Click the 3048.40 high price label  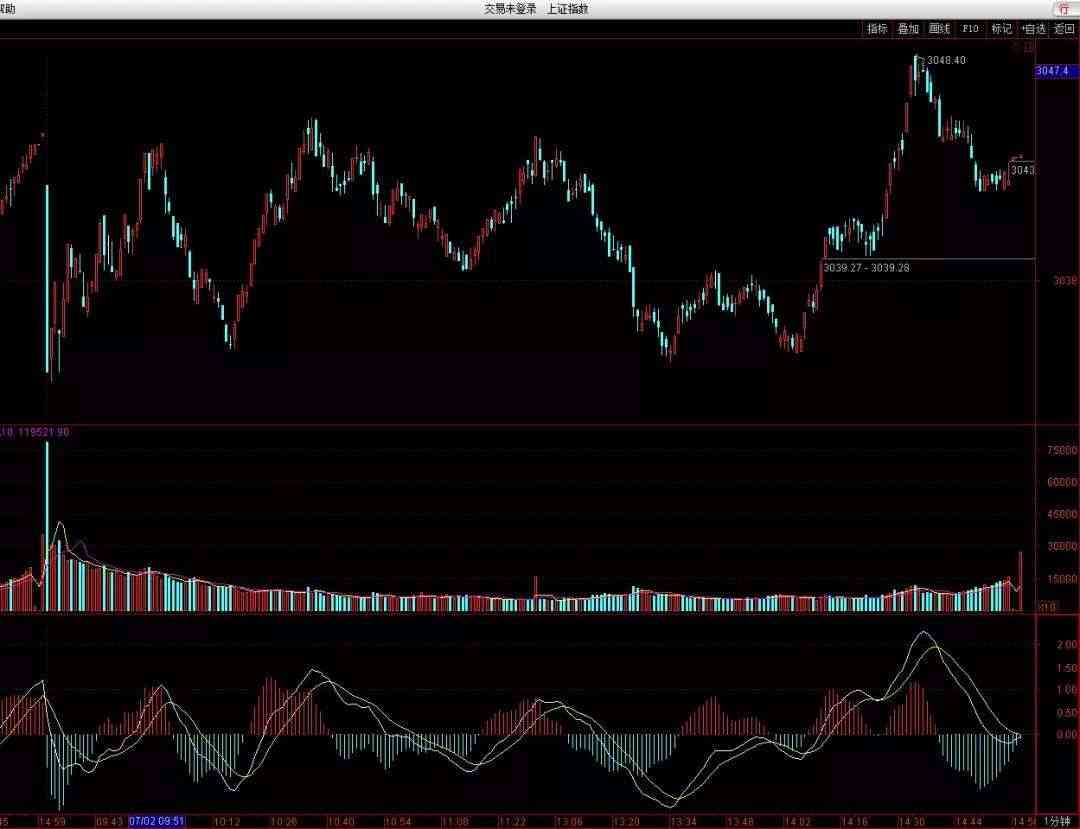coord(946,61)
